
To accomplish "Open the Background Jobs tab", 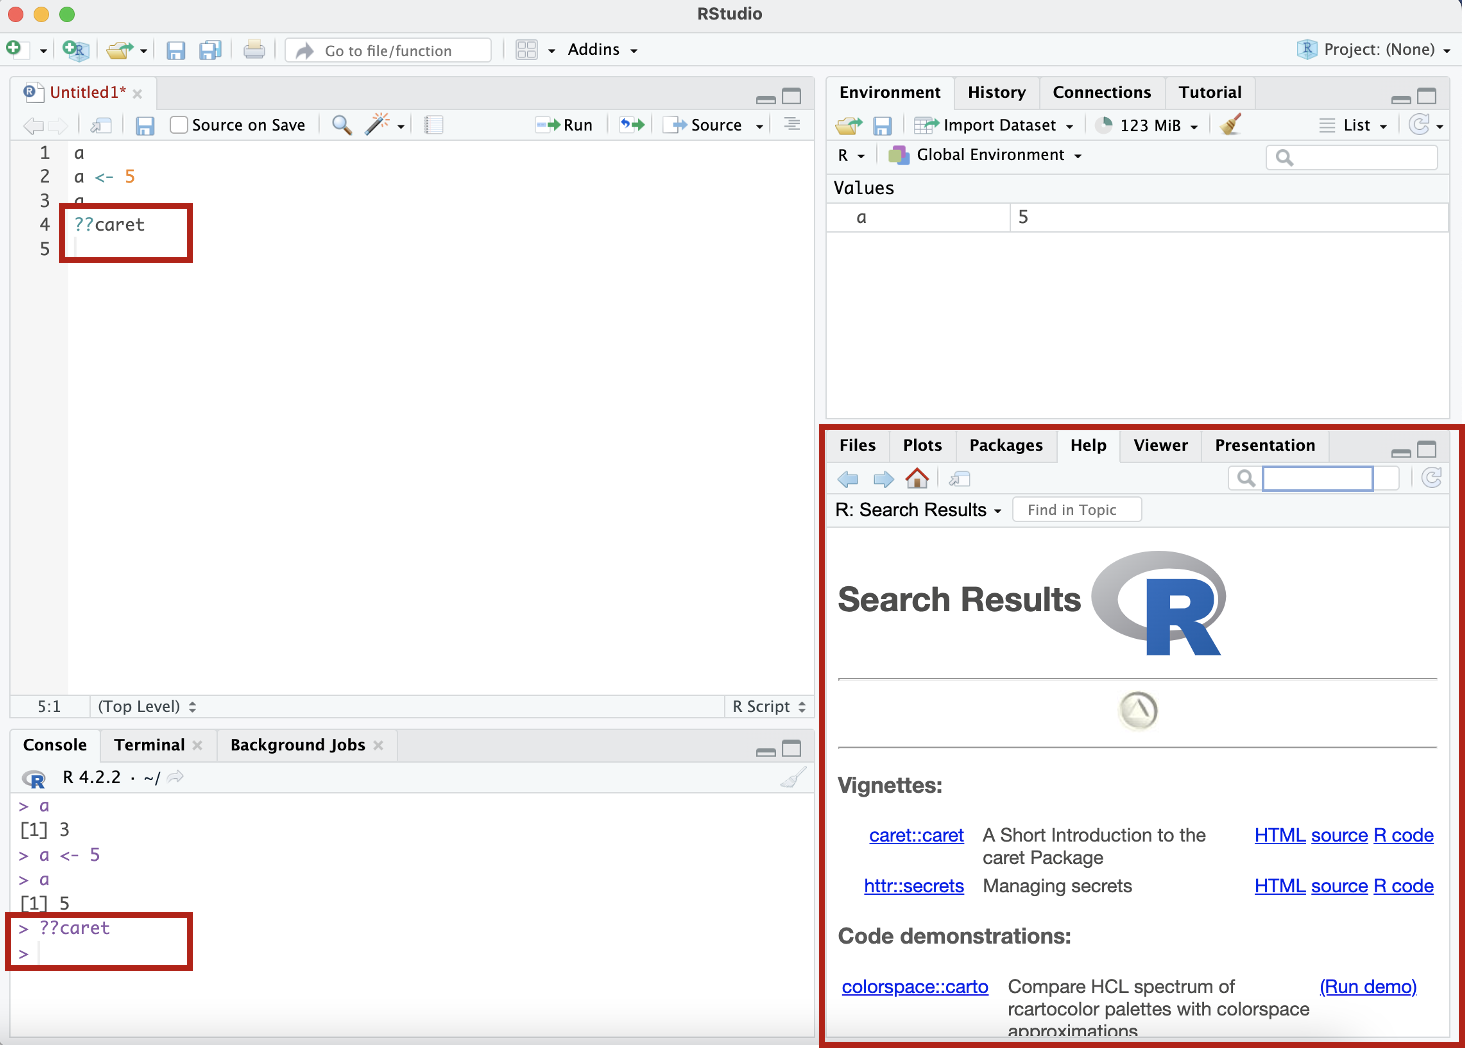I will (298, 745).
